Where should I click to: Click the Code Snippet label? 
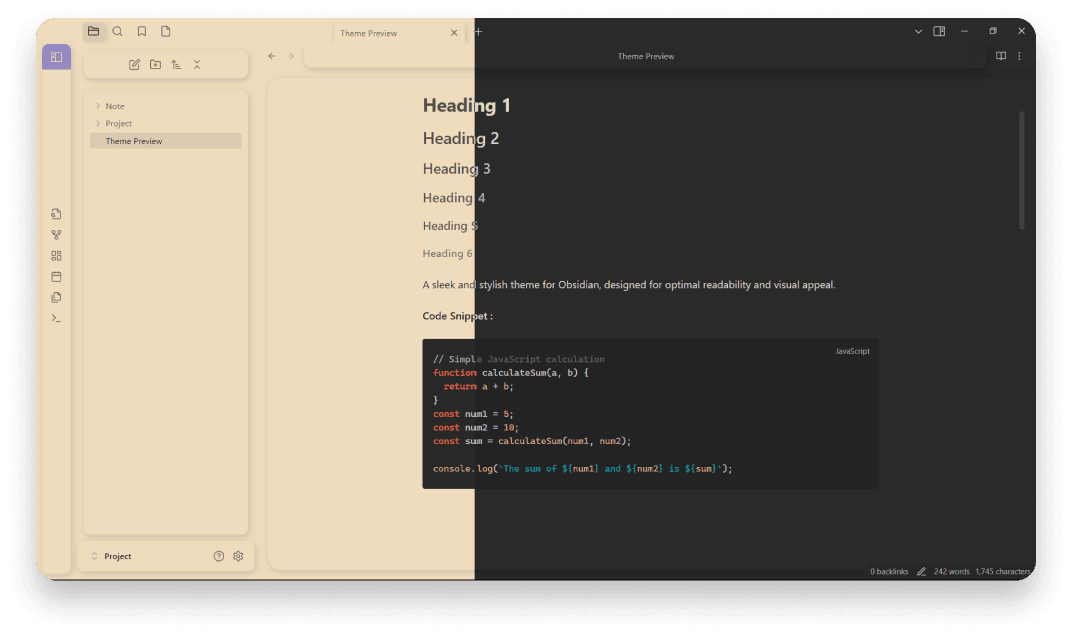click(457, 316)
